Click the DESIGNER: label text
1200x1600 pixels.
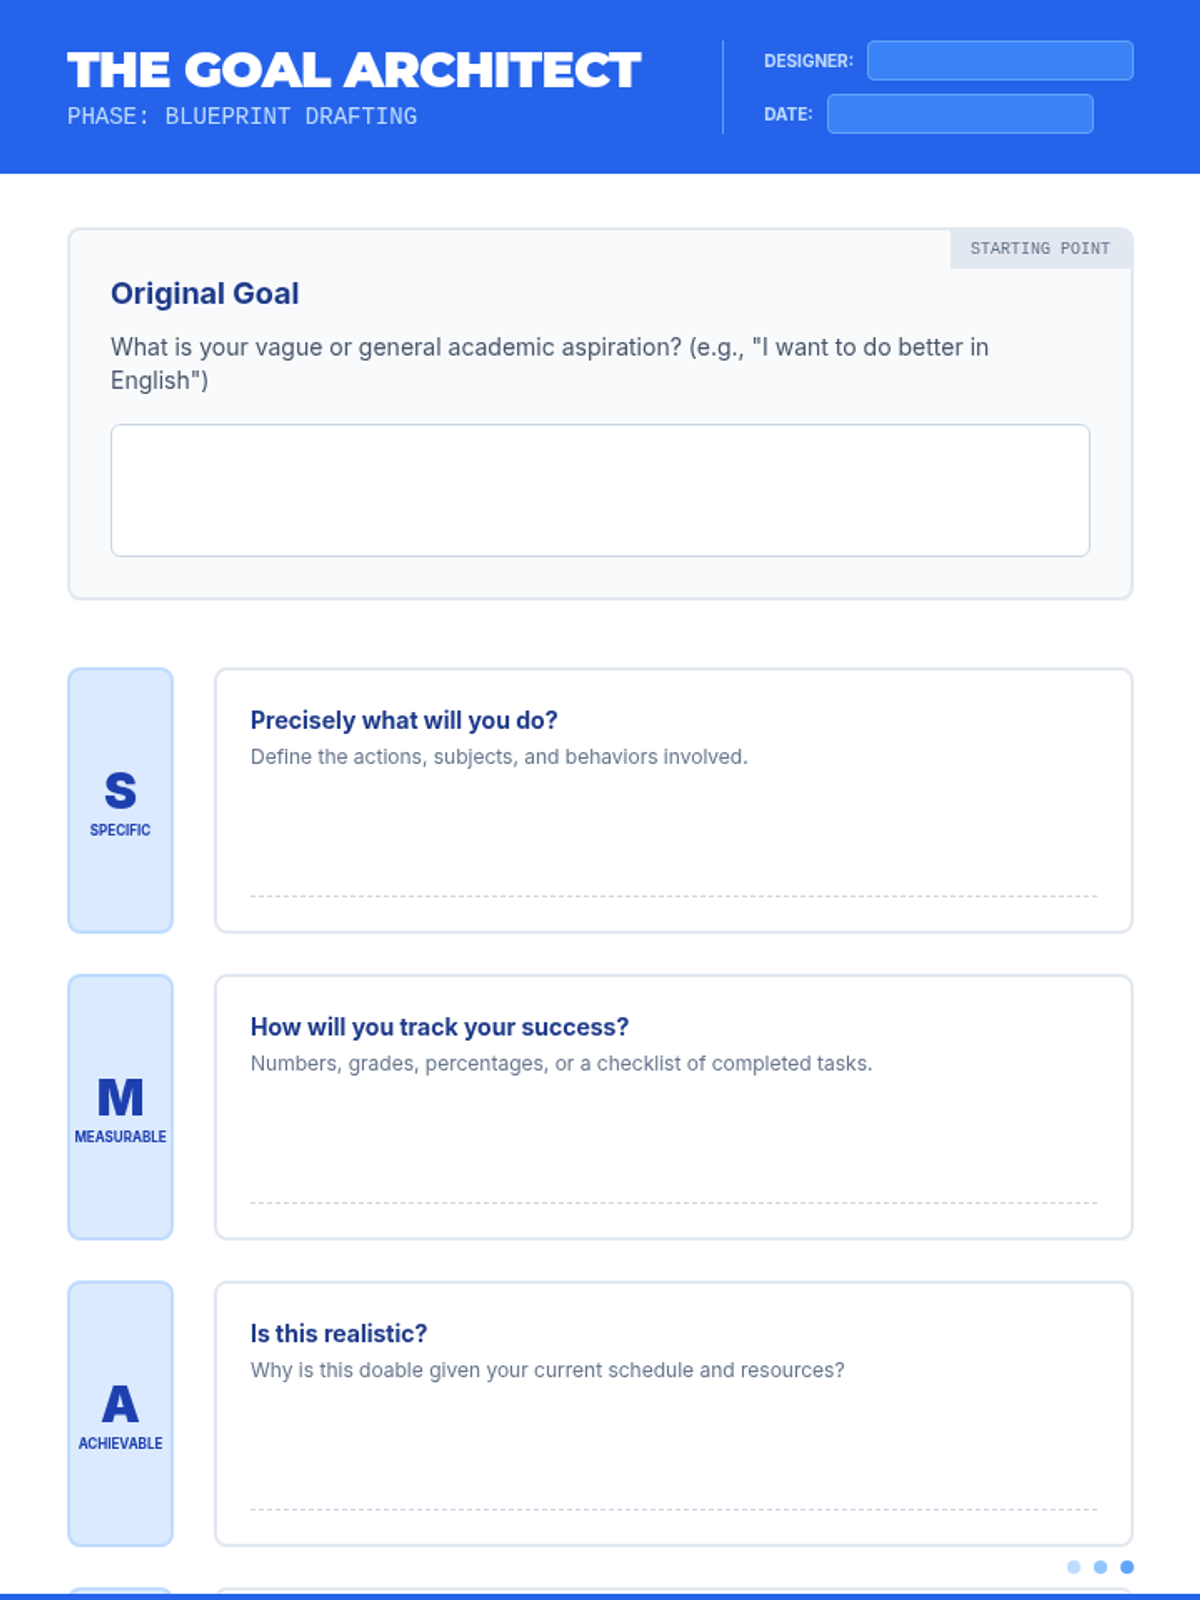tap(808, 61)
